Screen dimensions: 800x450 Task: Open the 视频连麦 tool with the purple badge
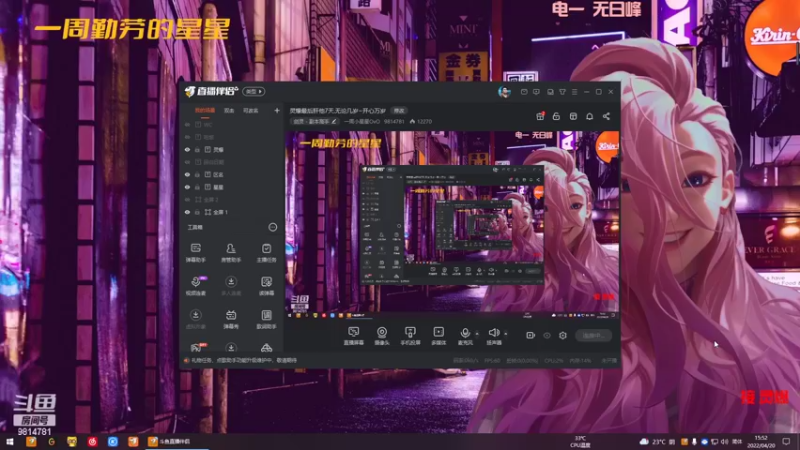(x=195, y=286)
